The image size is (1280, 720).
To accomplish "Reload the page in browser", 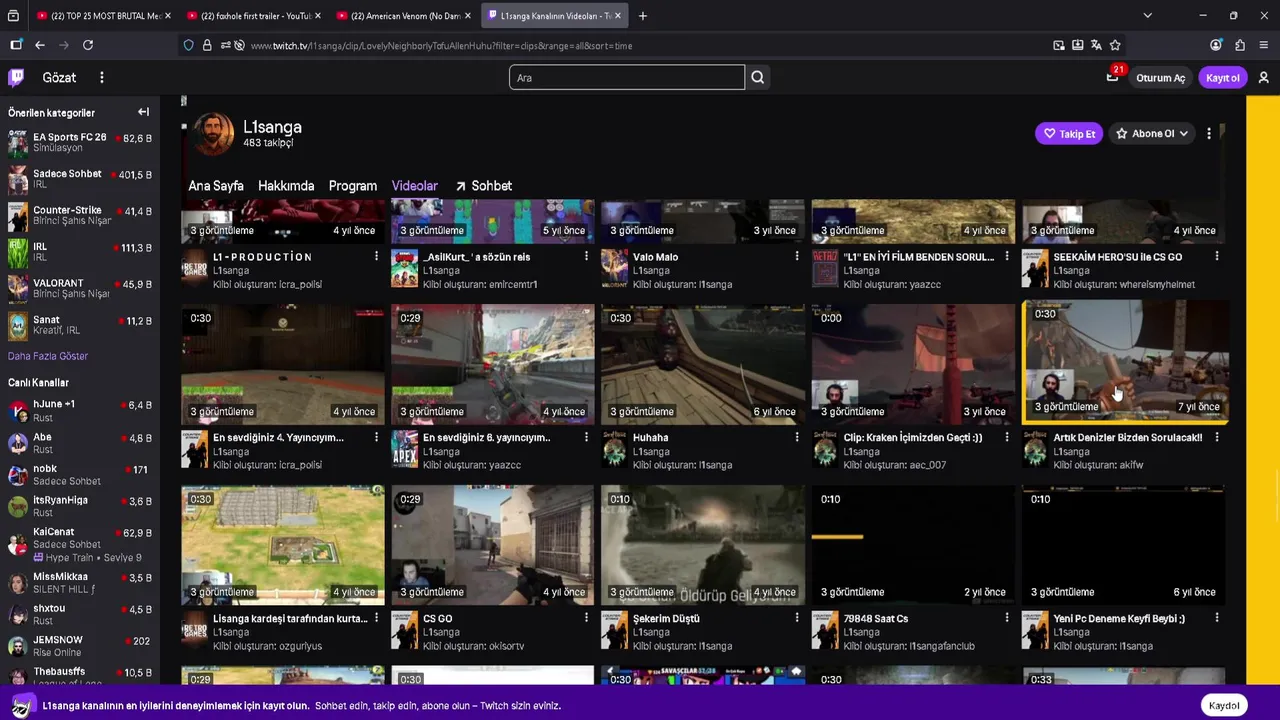I will [88, 45].
